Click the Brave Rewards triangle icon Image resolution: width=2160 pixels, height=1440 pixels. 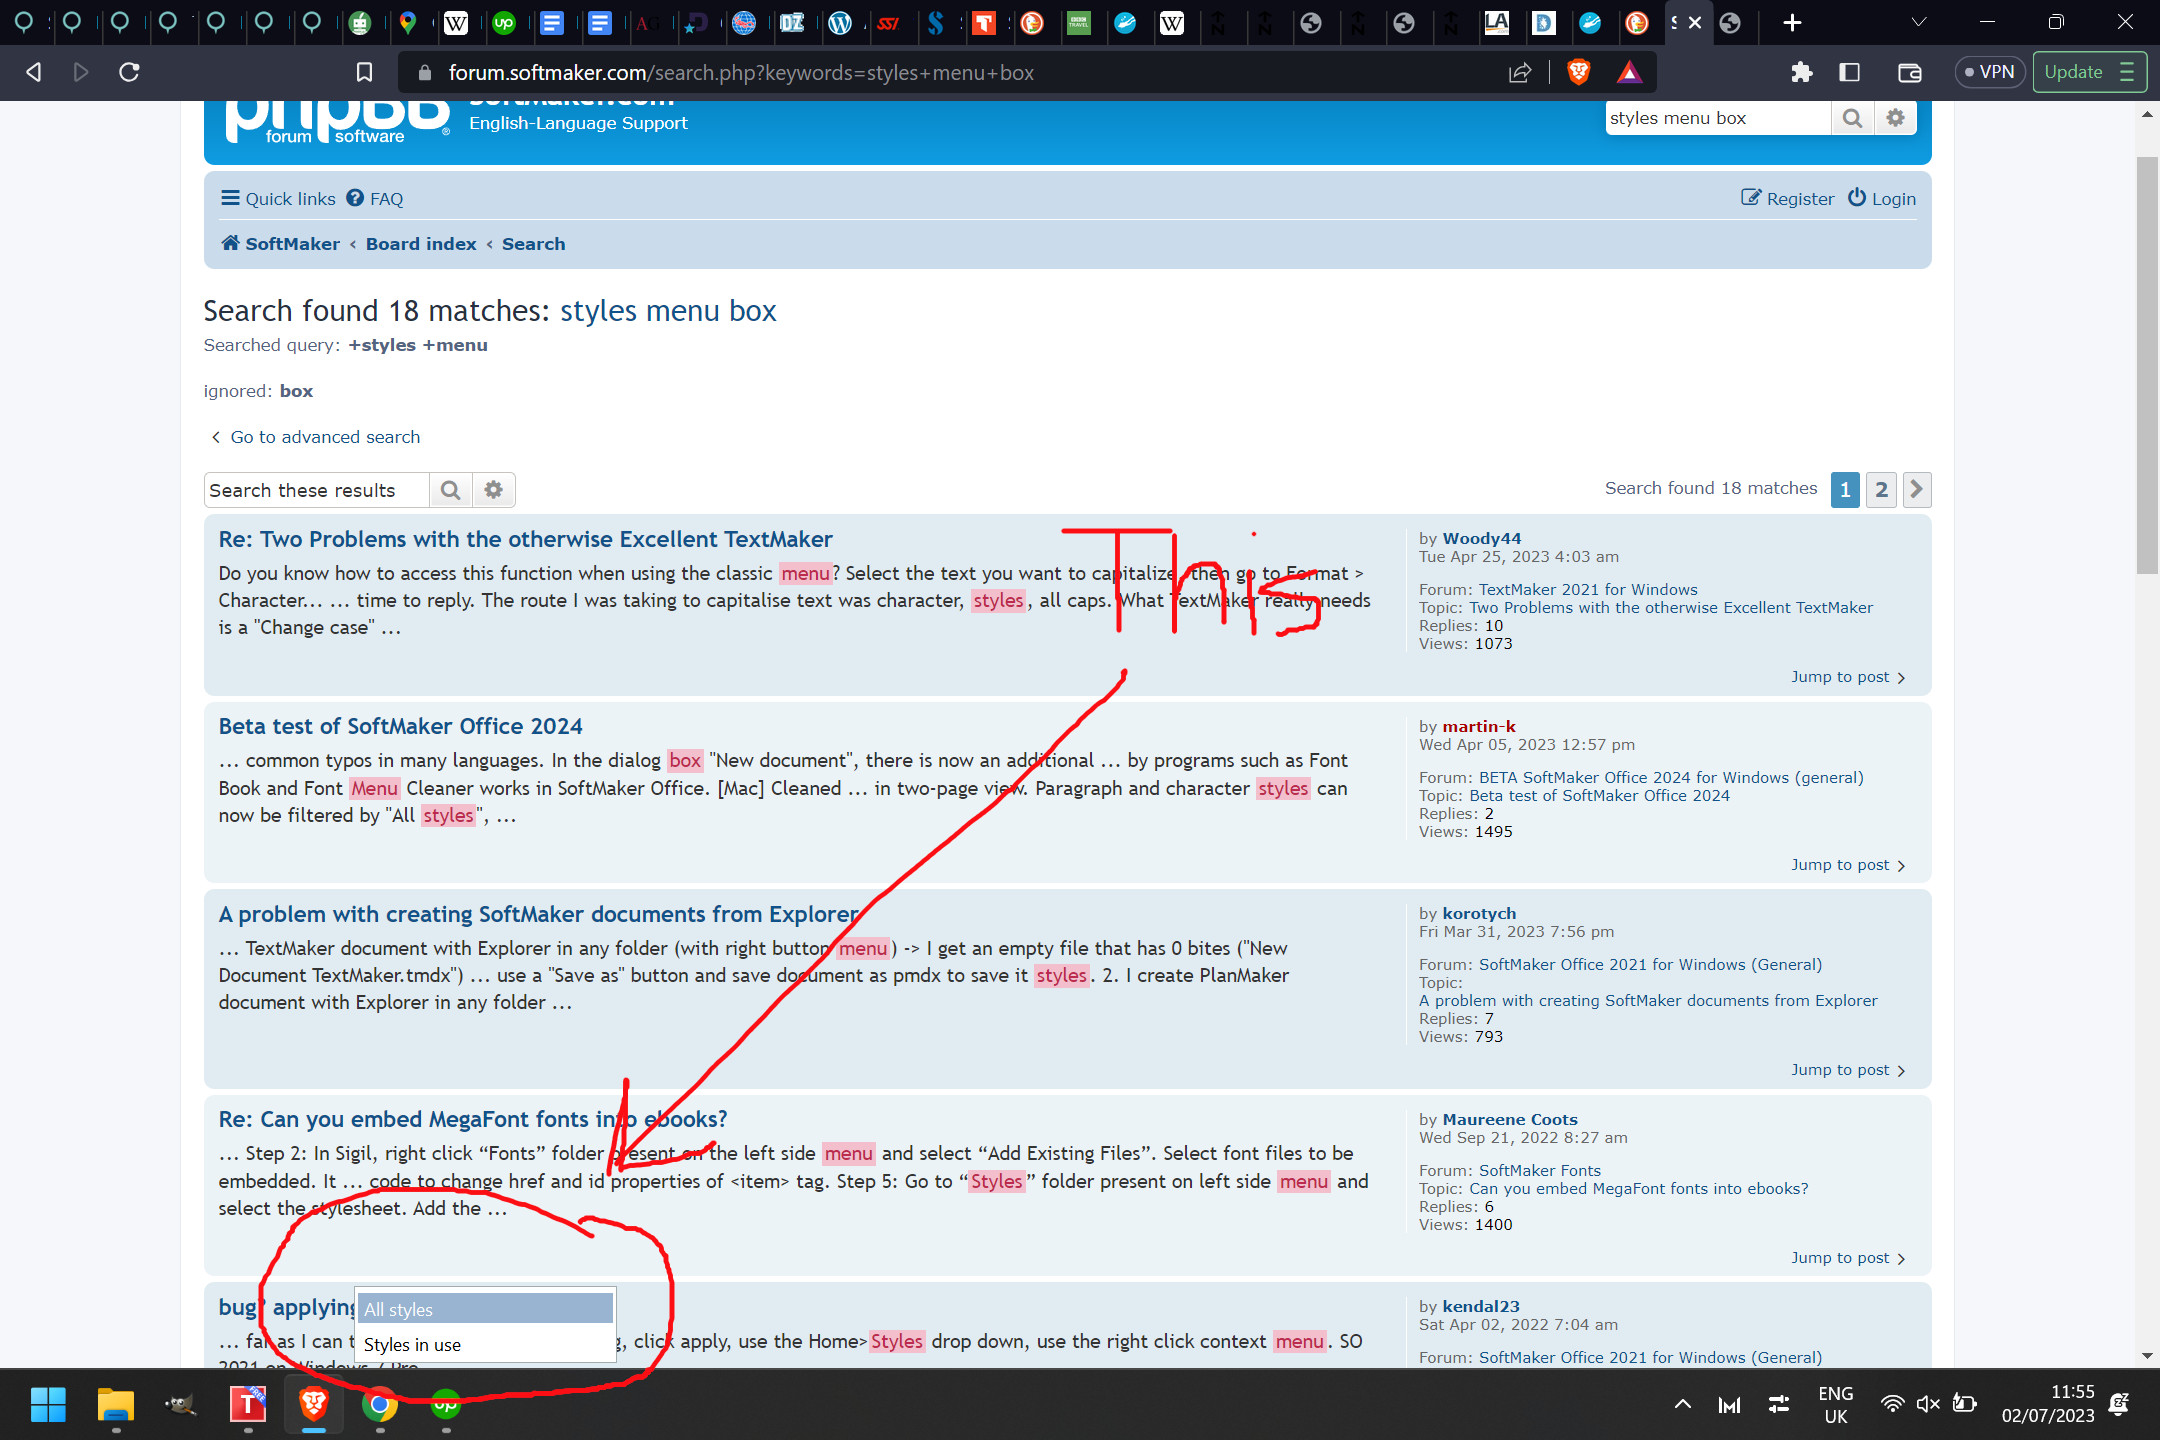point(1629,72)
